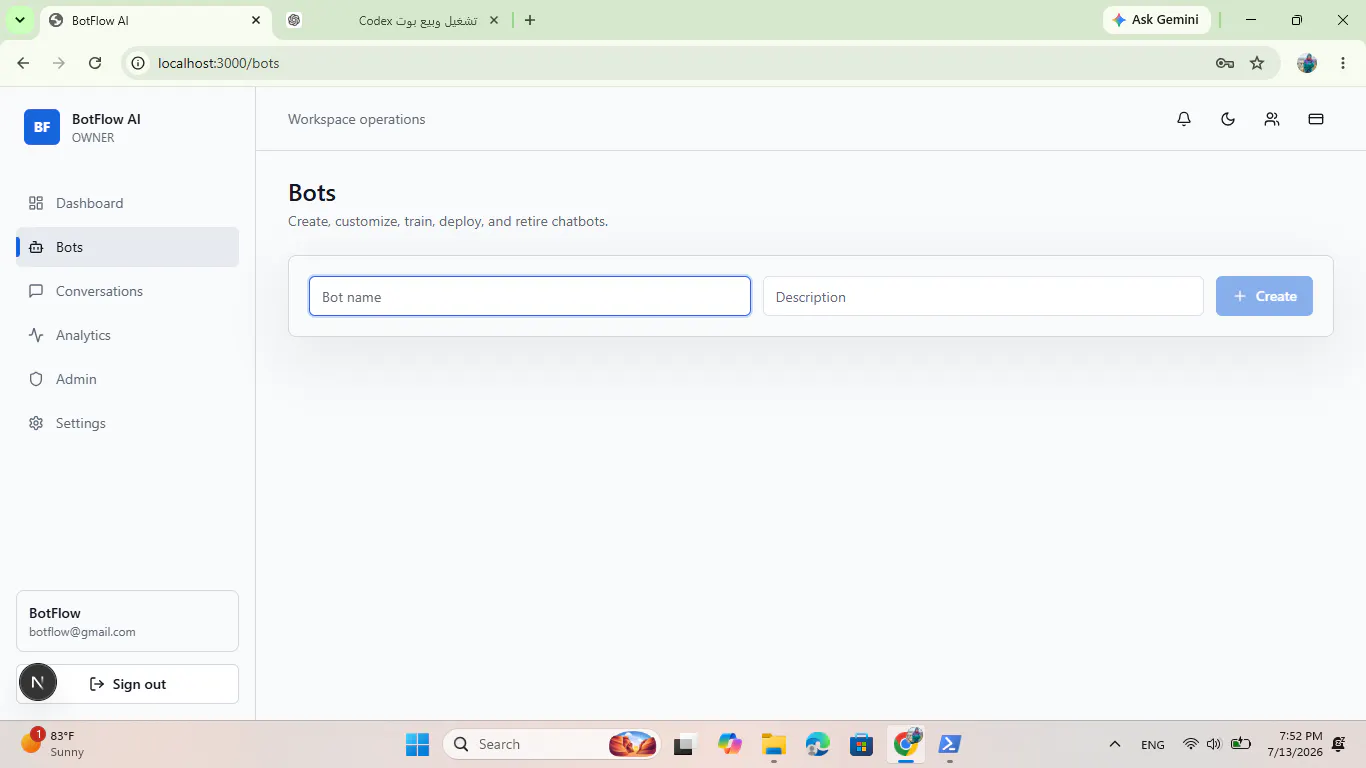Select Bots in the sidebar

(127, 247)
